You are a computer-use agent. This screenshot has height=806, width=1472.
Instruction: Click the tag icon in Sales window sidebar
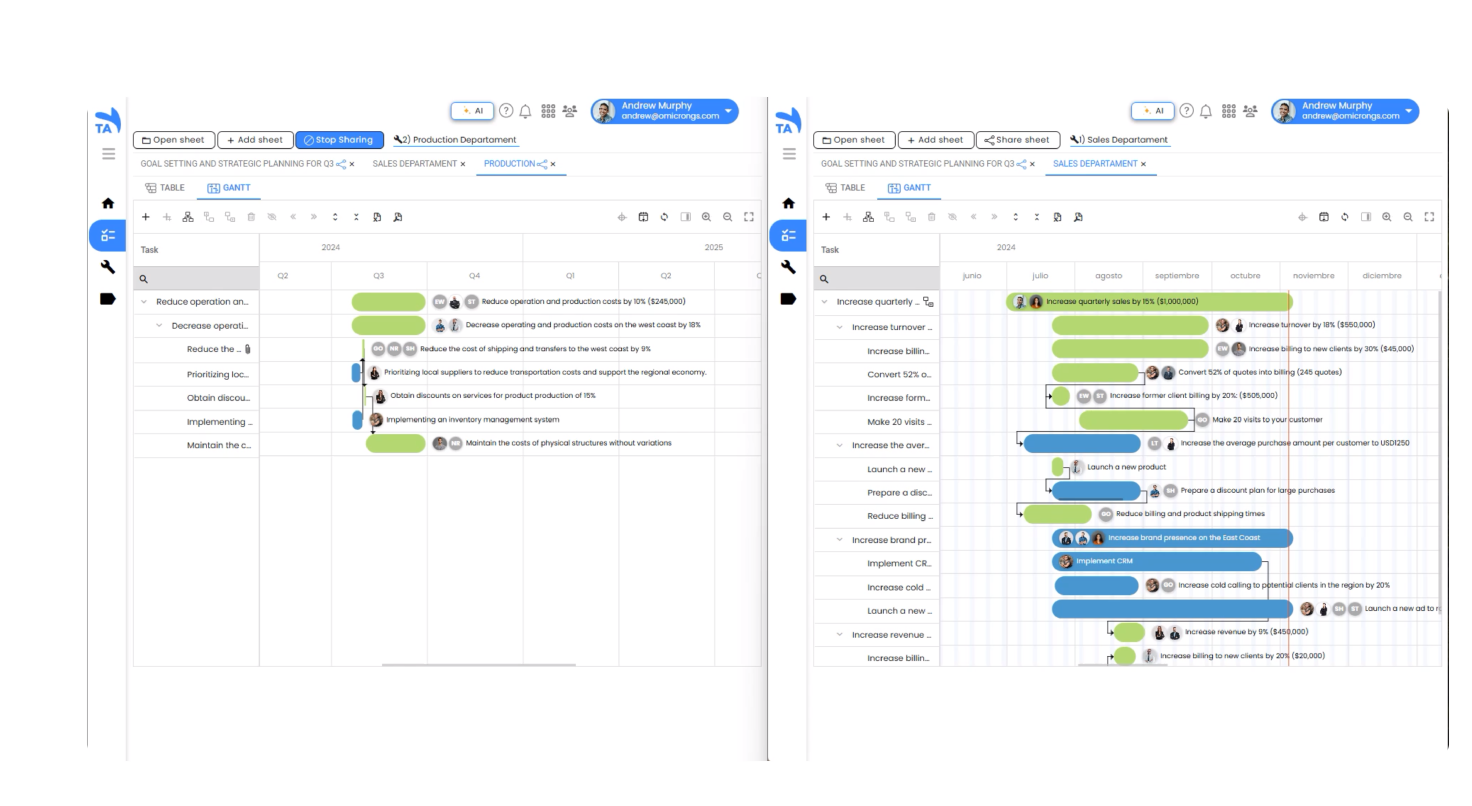788,299
